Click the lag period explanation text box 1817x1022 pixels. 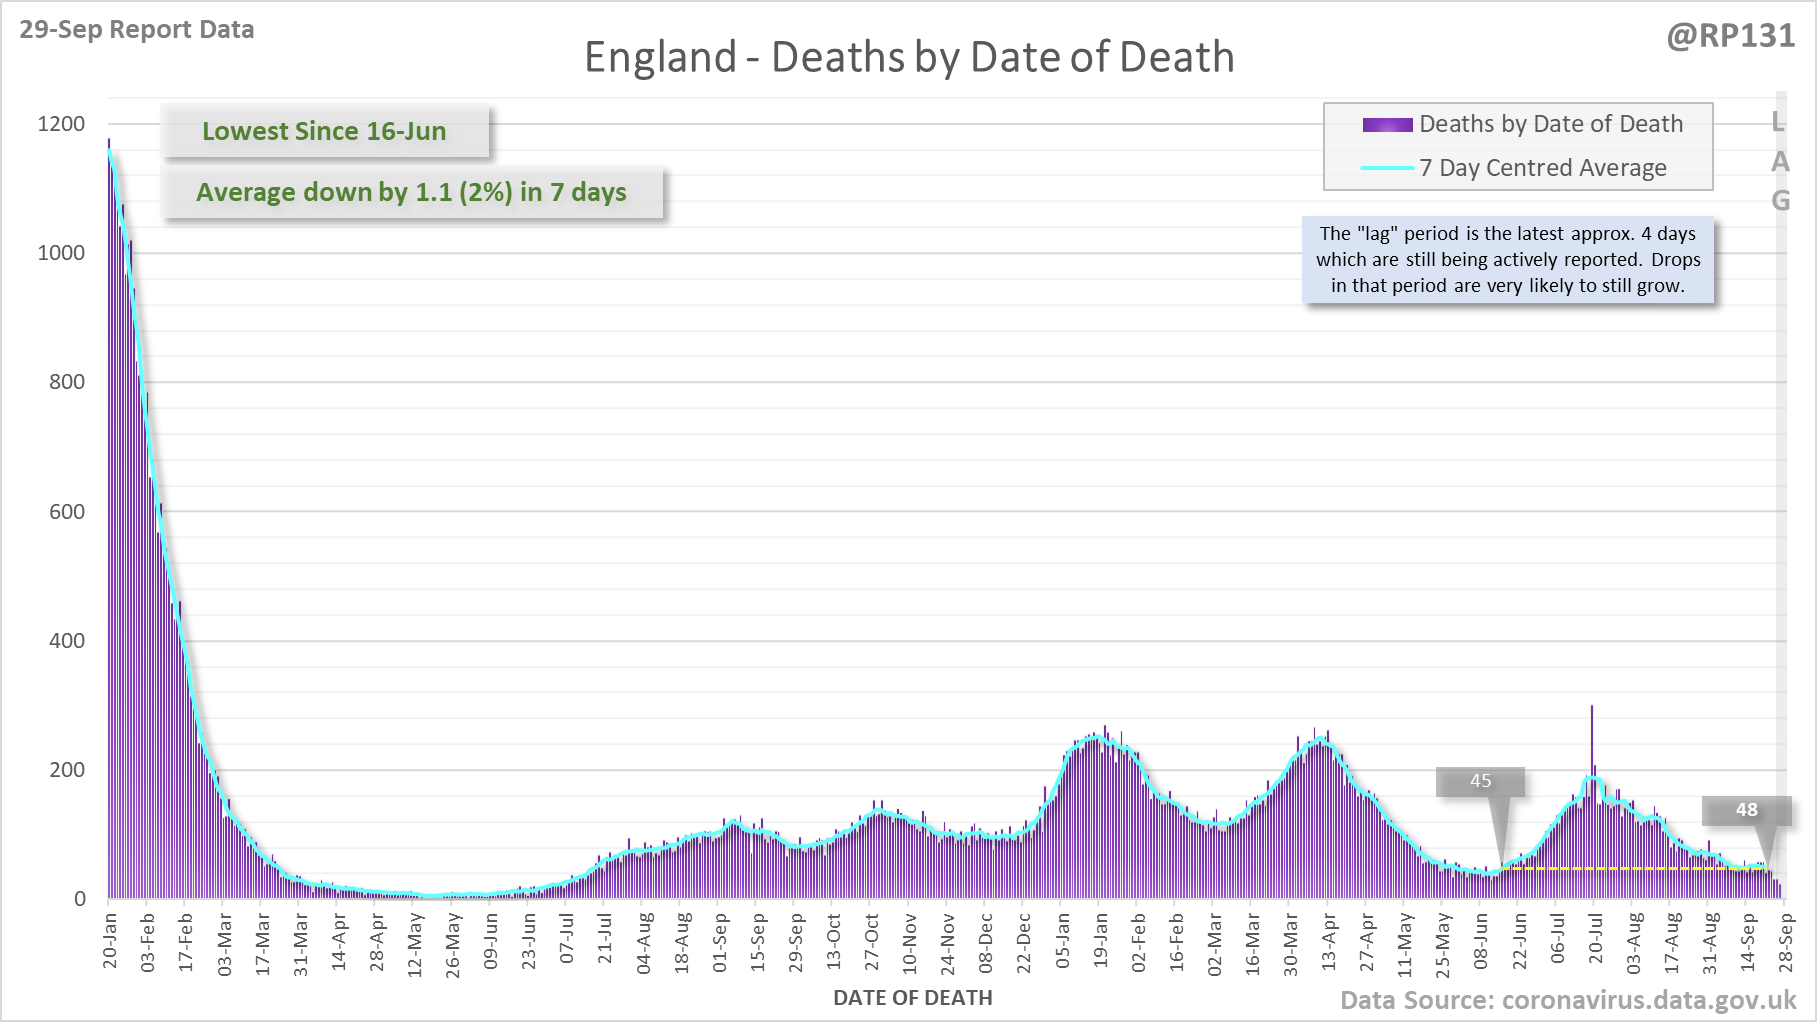1507,260
